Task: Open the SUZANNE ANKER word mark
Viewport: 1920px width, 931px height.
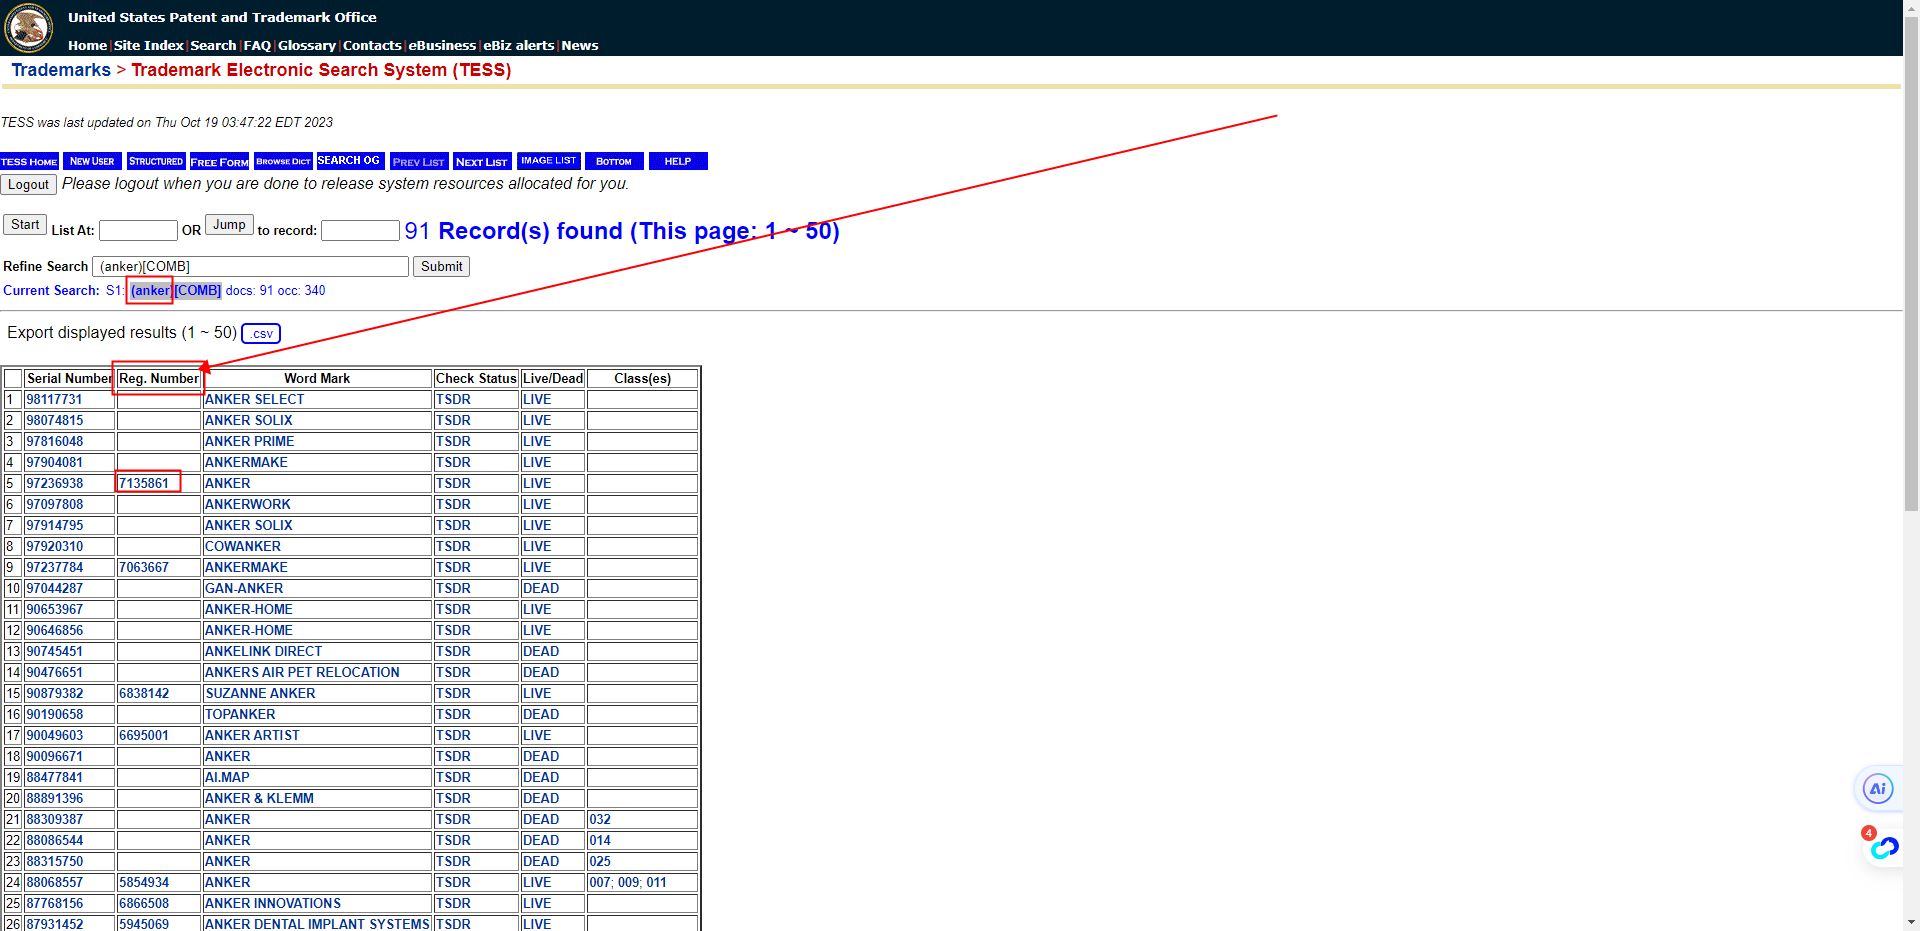Action: 260,694
